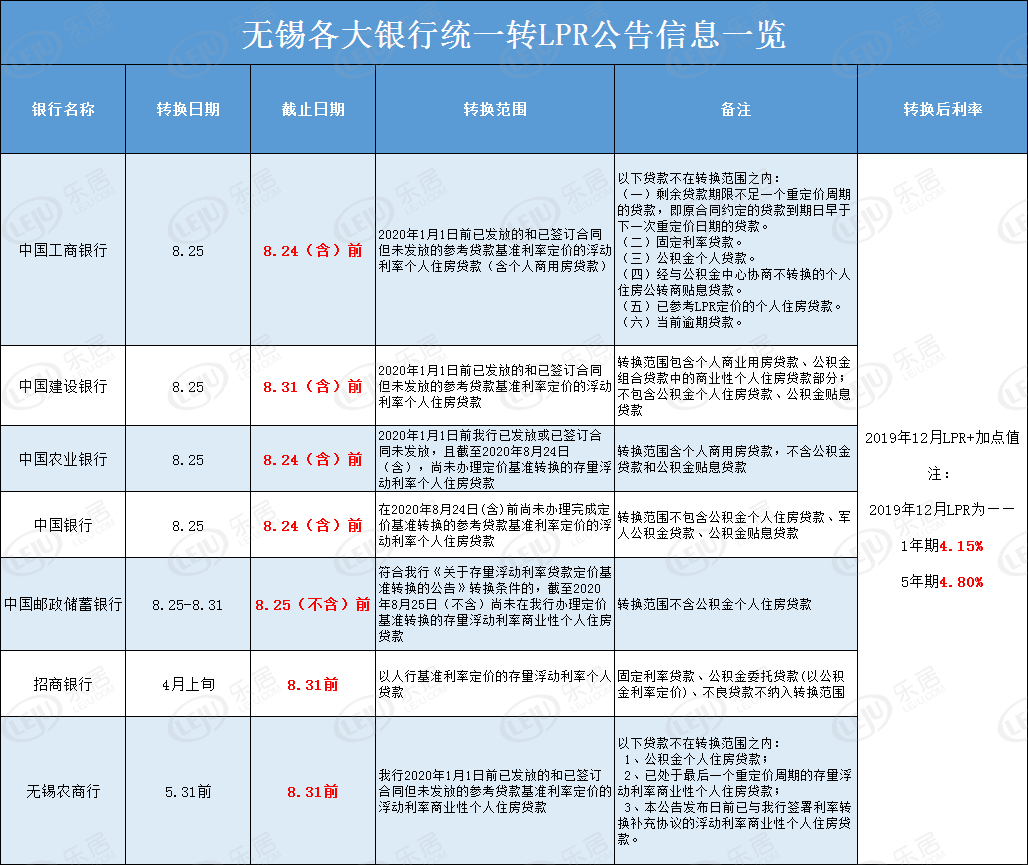
Task: Select the 银行名称 column header
Action: point(62,110)
